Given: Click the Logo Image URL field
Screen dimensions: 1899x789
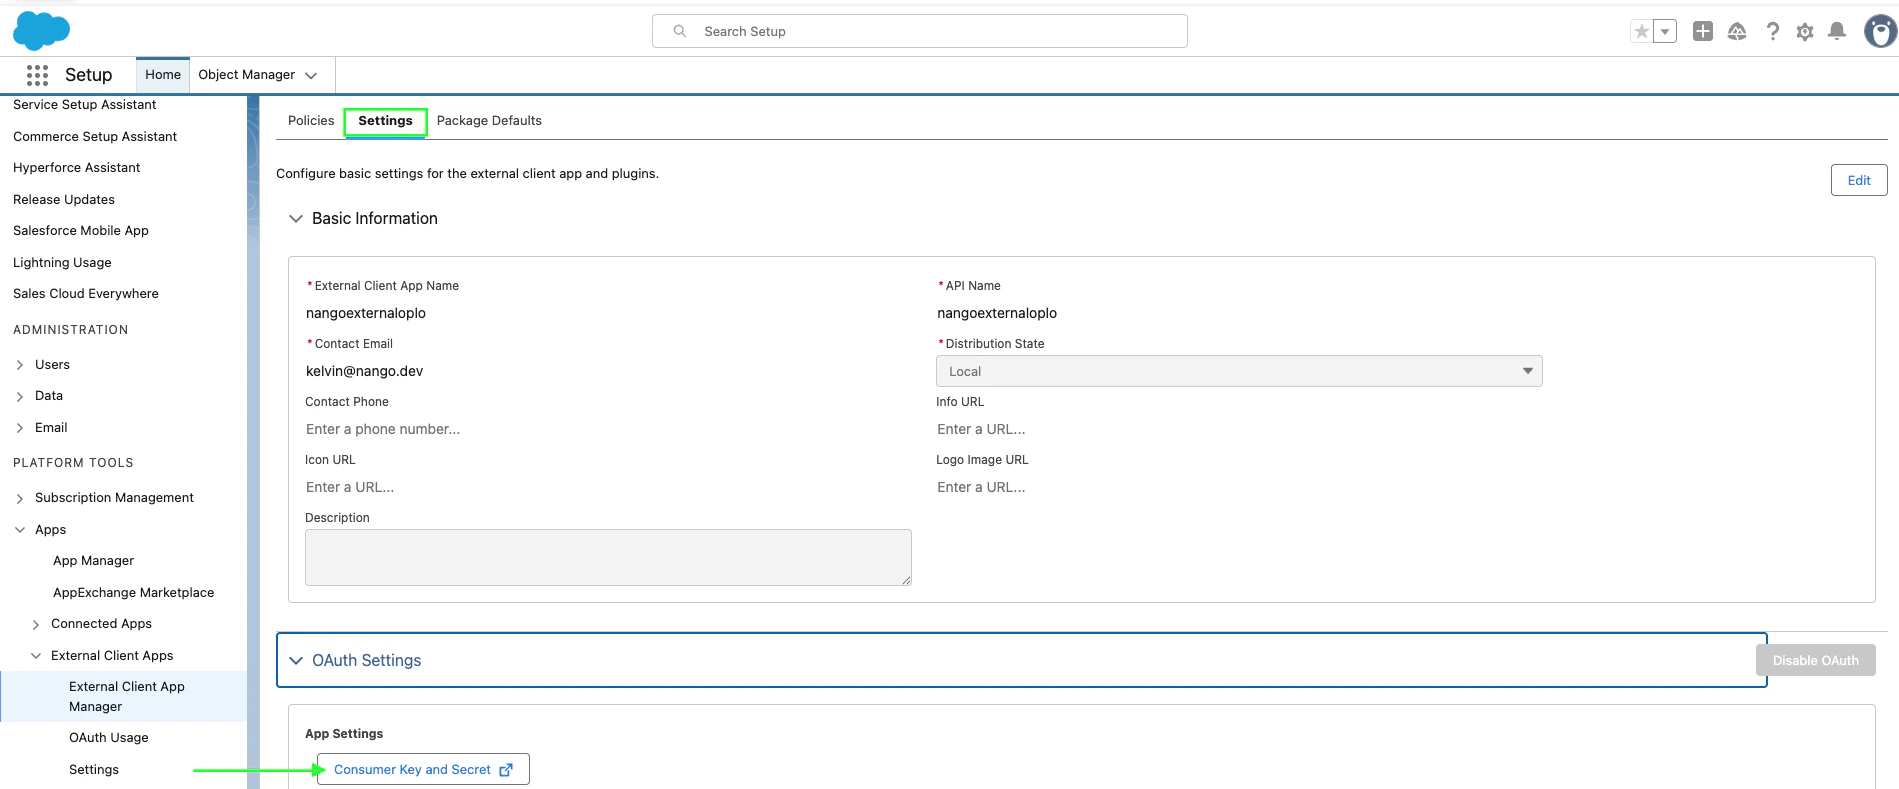Looking at the screenshot, I should point(1238,487).
